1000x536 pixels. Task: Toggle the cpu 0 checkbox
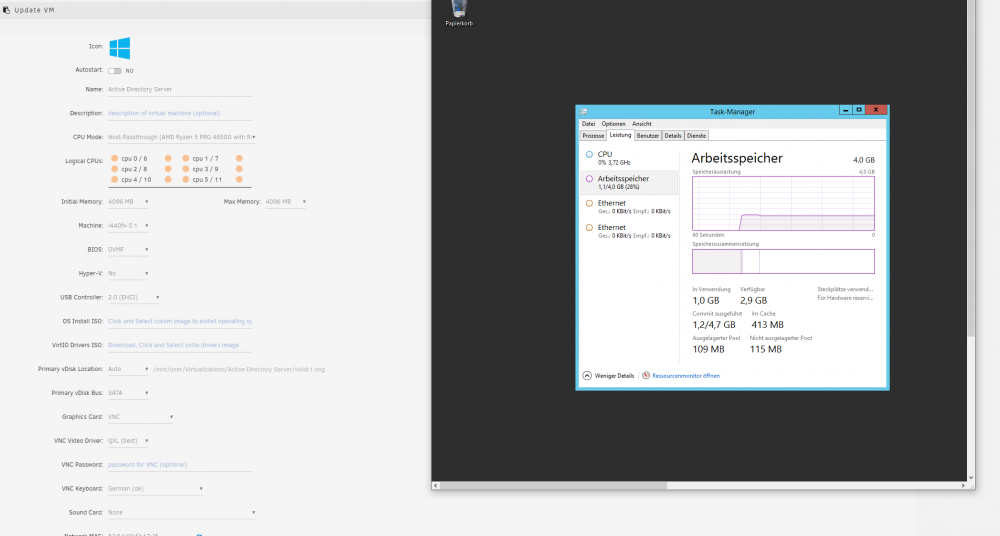pos(114,158)
